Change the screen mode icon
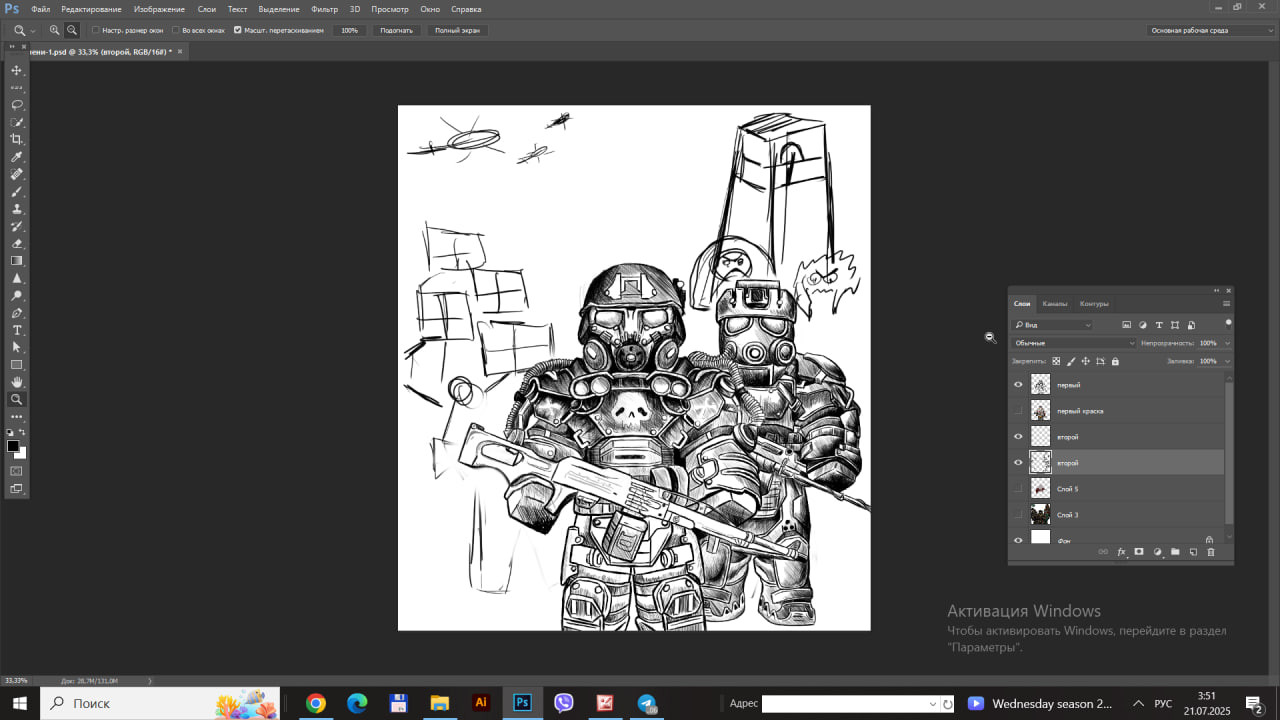The height and width of the screenshot is (720, 1280). point(16,489)
